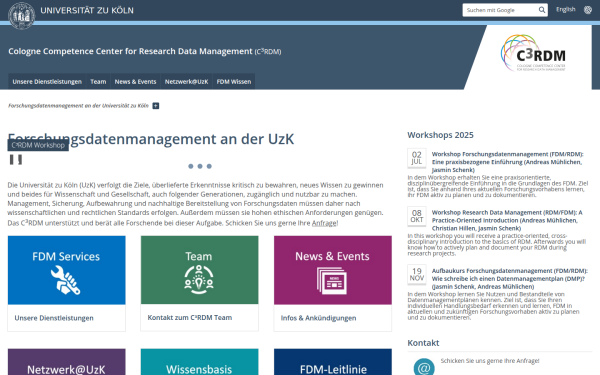Expand the breadcrumb plus icon
600x375 pixels.
tap(156, 106)
